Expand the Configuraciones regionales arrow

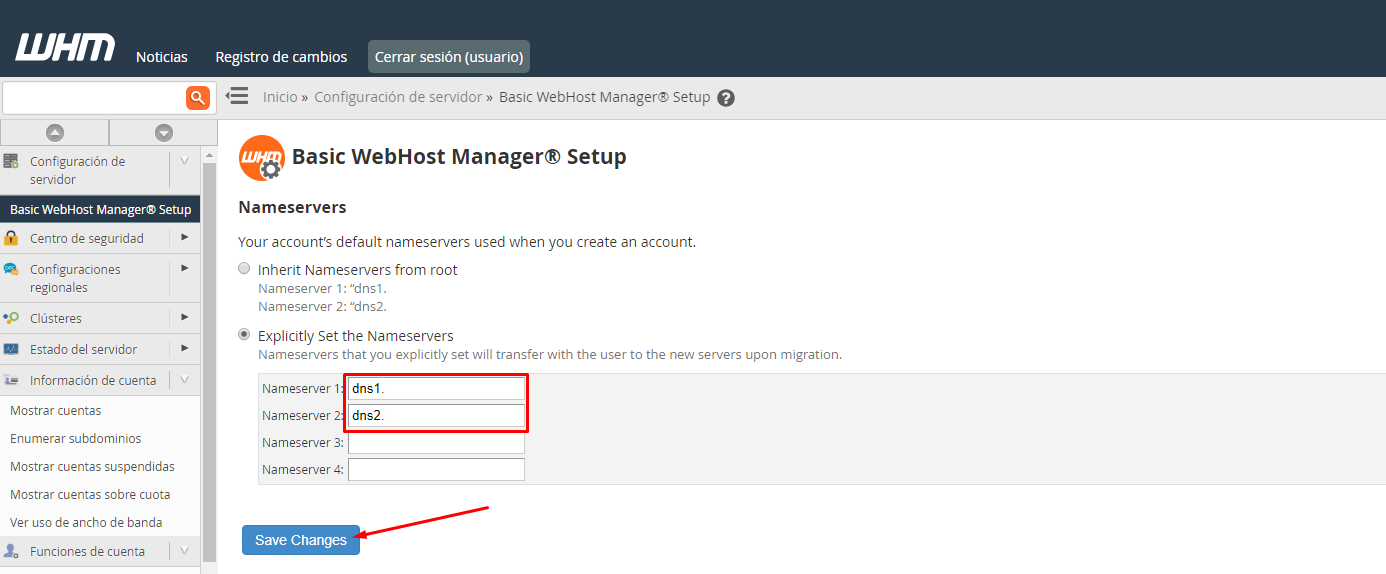(184, 269)
